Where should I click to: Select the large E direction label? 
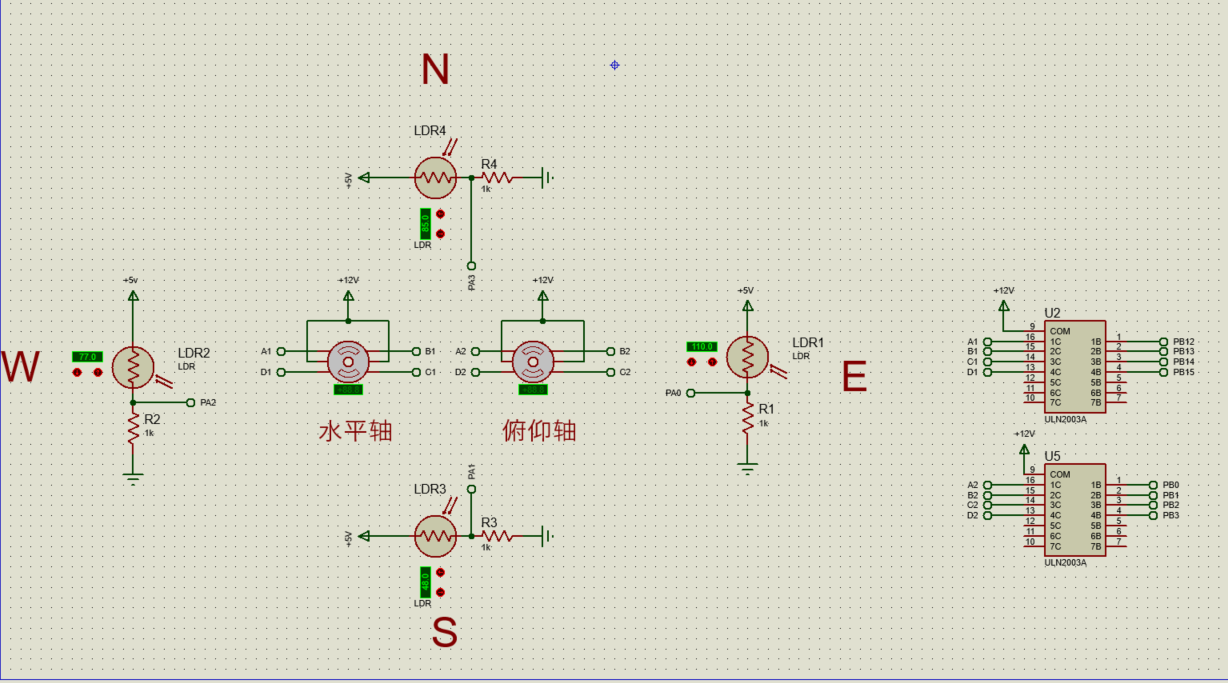854,377
